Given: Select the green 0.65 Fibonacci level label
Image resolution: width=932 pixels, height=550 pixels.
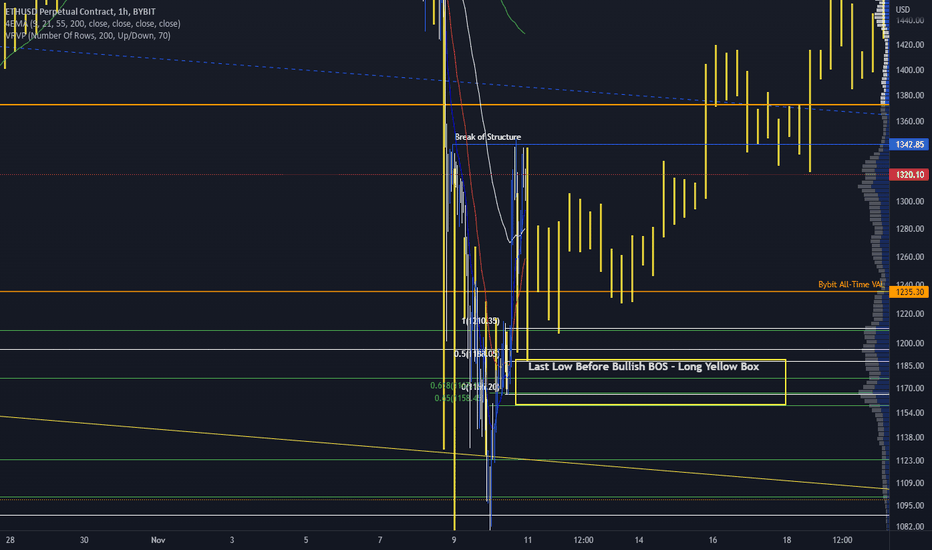Looking at the screenshot, I should point(458,398).
